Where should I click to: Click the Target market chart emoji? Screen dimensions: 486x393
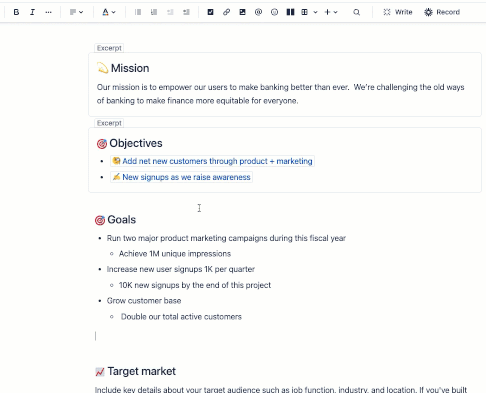(x=100, y=372)
